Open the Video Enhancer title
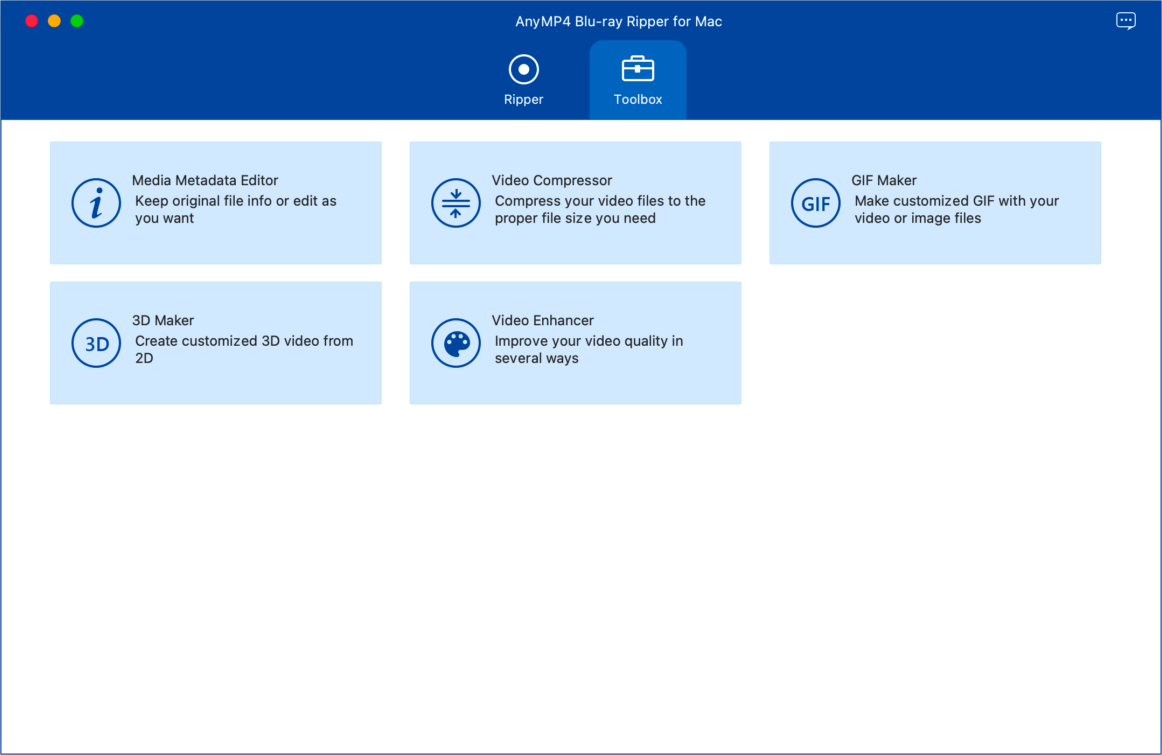Viewport: 1162px width, 755px height. (x=543, y=320)
